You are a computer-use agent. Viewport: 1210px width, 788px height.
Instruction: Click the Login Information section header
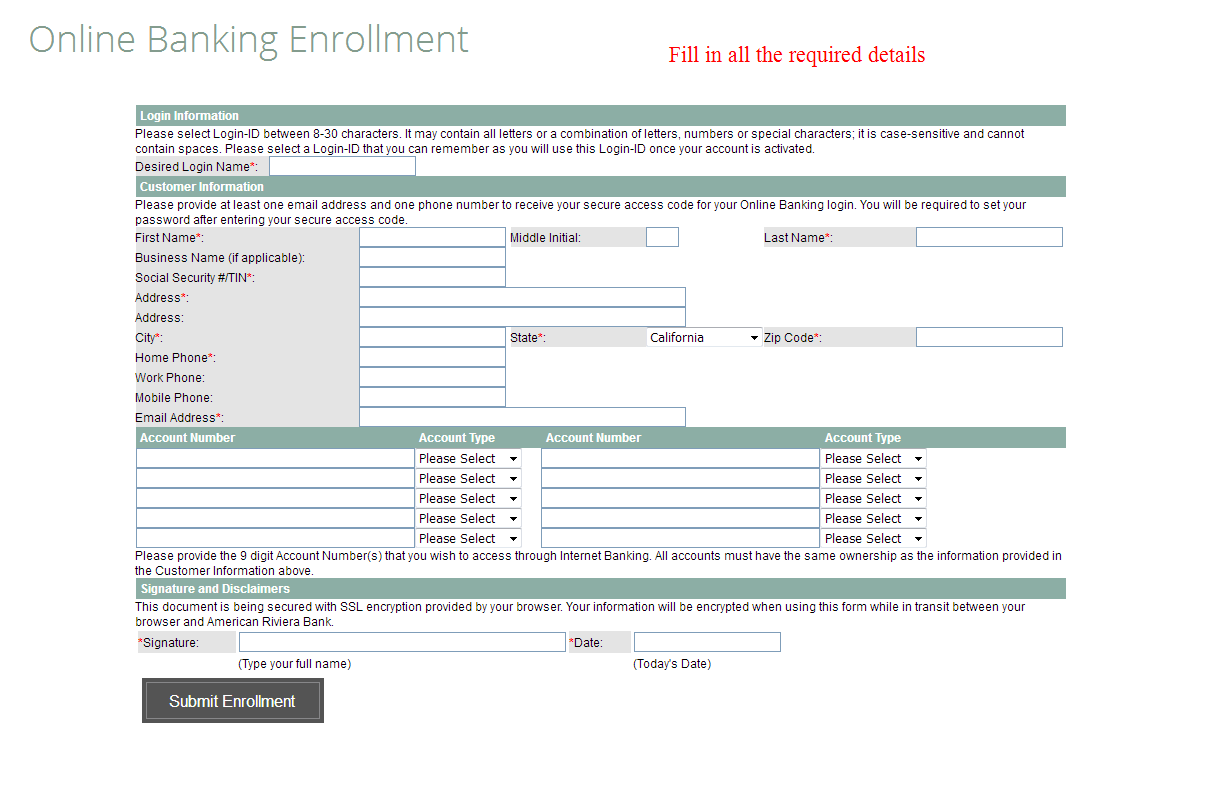tap(600, 115)
